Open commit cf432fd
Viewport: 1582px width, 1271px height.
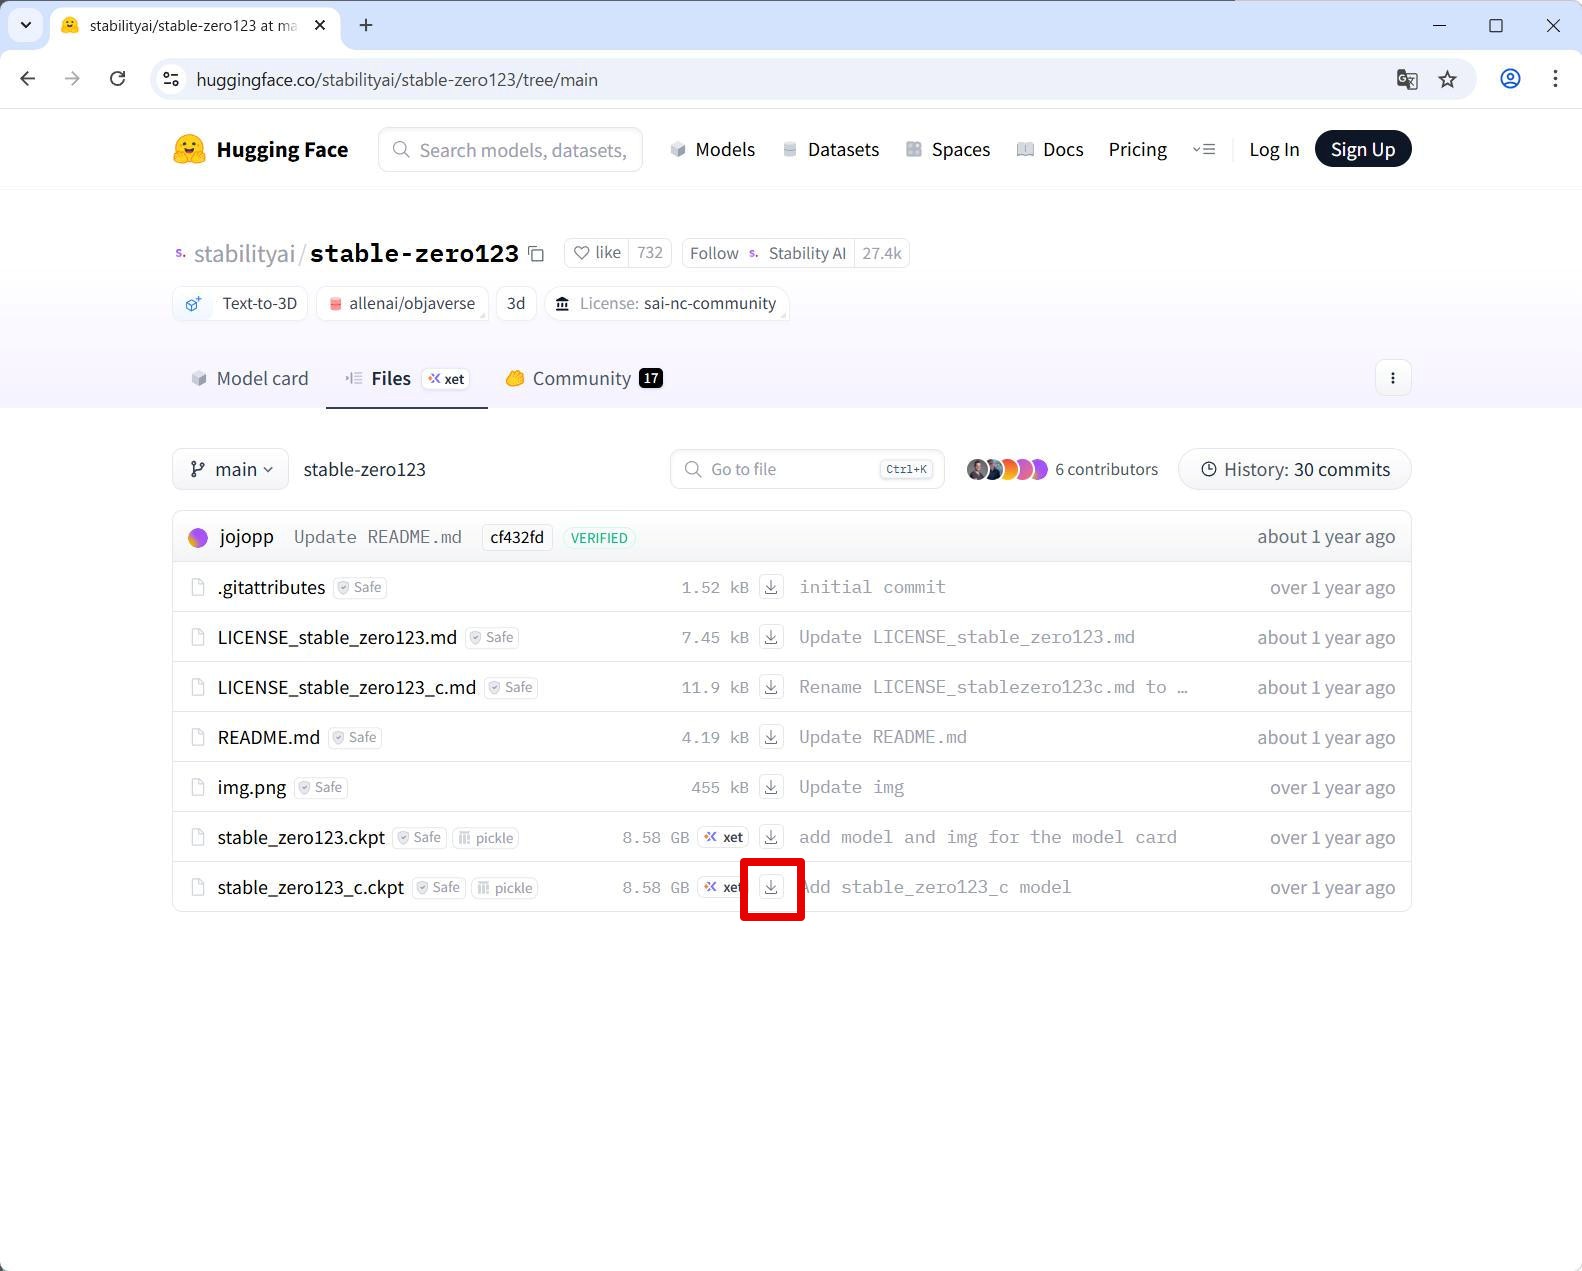(x=517, y=537)
